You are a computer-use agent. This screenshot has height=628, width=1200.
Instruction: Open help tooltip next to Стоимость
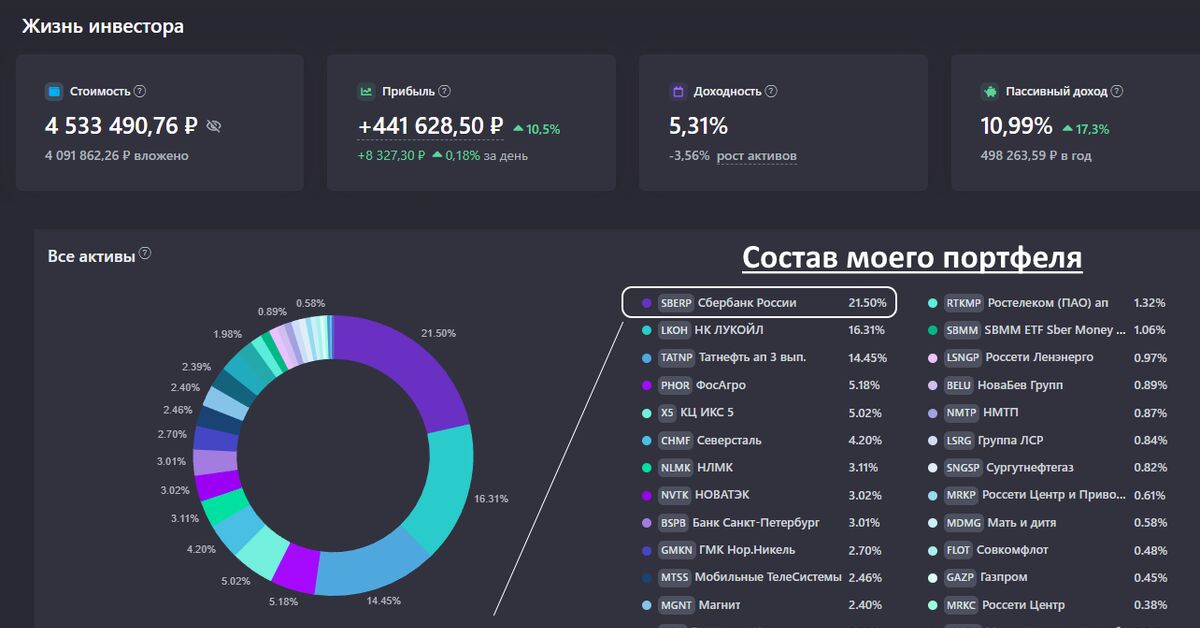140,91
